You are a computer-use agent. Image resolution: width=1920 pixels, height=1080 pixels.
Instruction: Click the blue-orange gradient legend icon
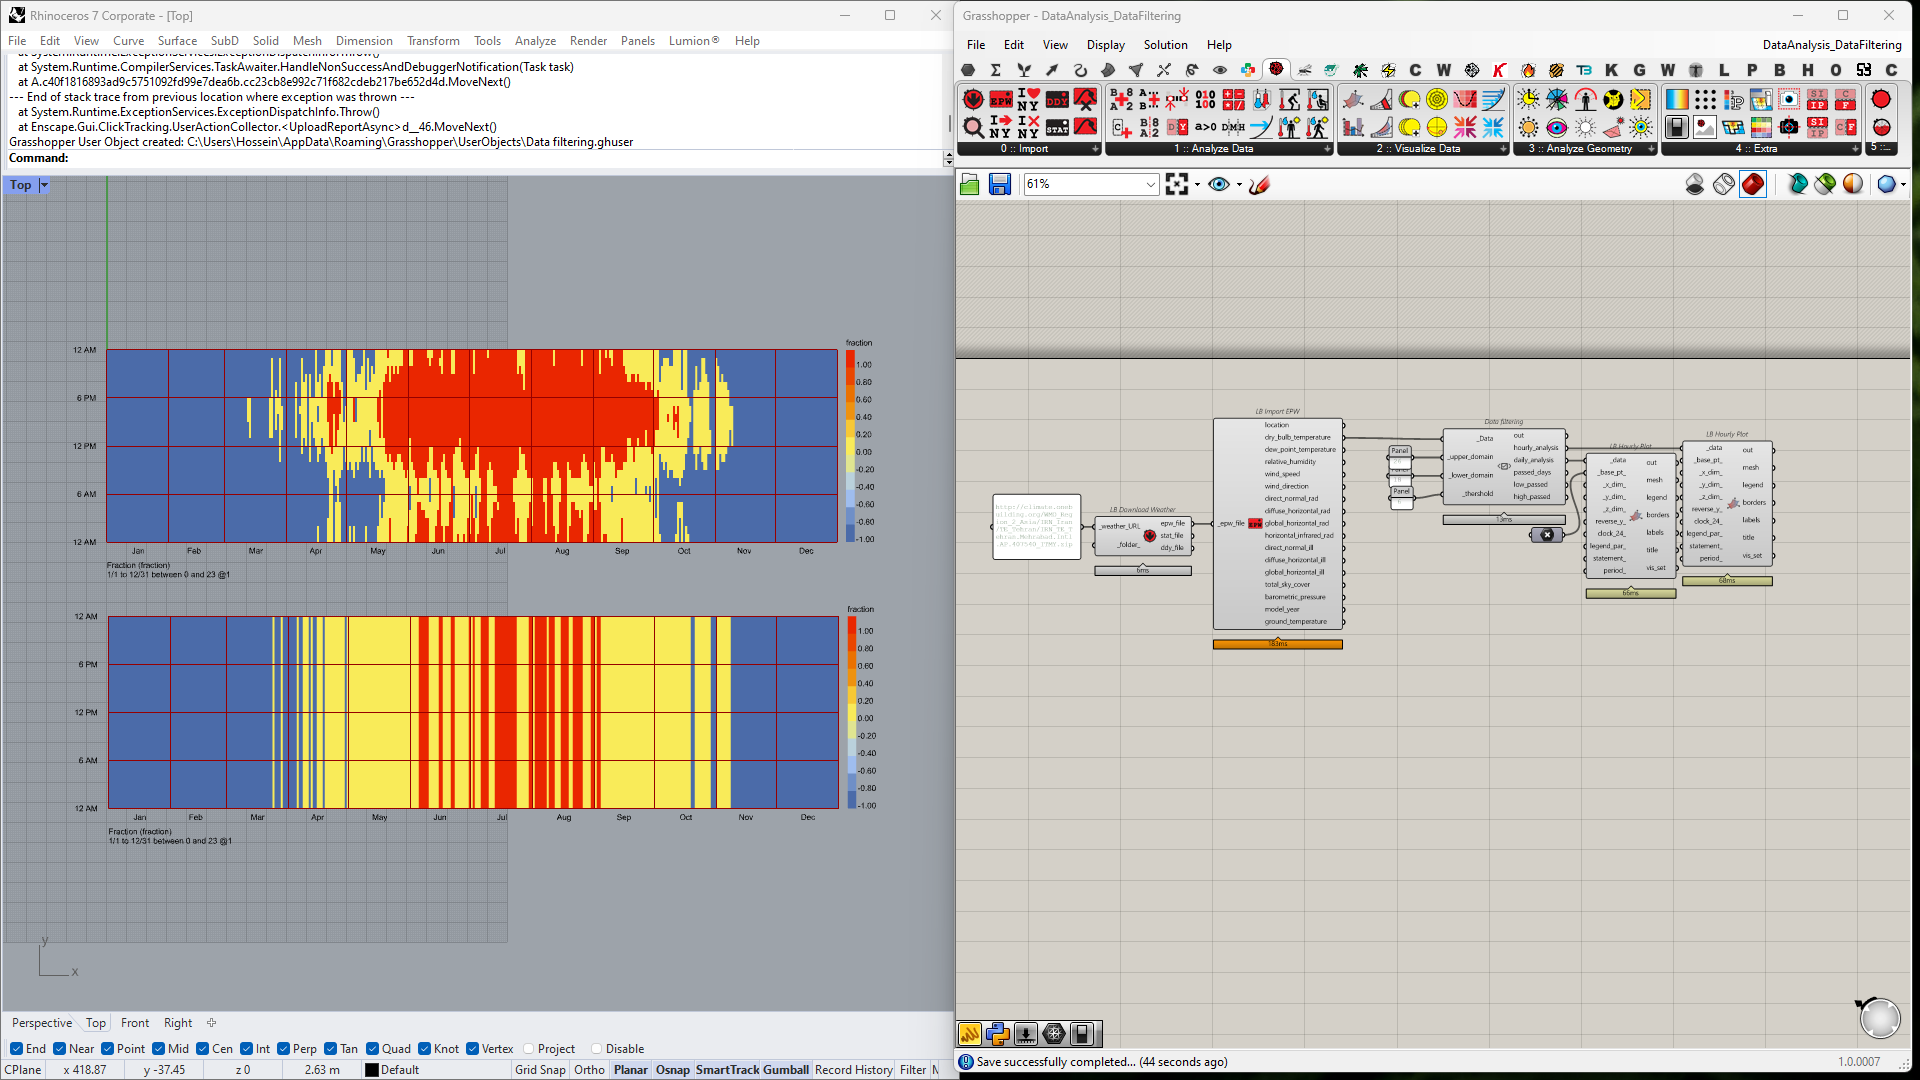point(1677,99)
